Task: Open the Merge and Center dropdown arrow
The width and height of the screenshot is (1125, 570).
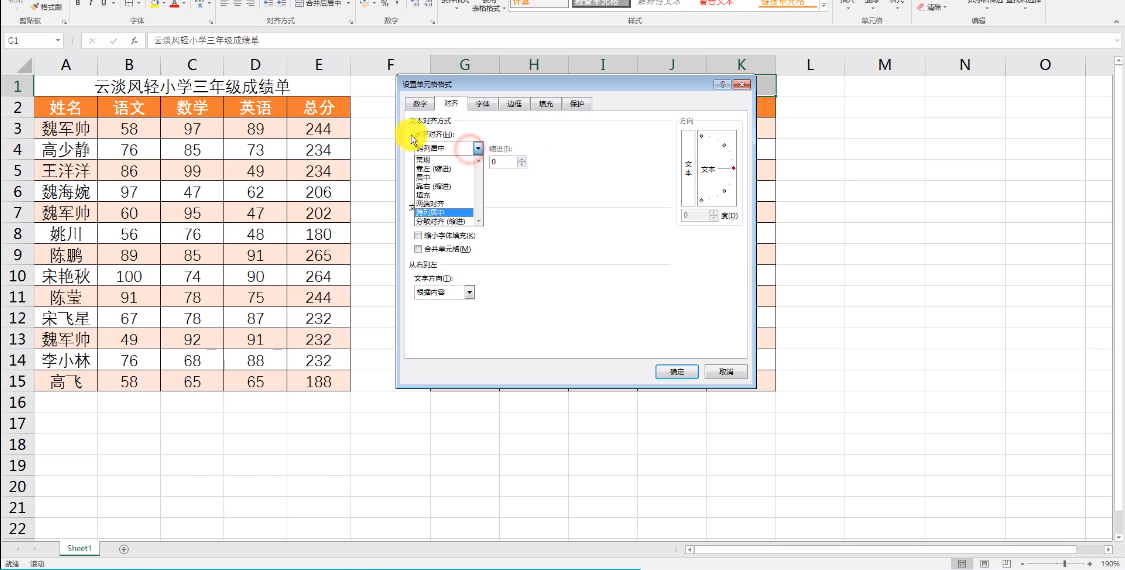Action: coord(348,4)
